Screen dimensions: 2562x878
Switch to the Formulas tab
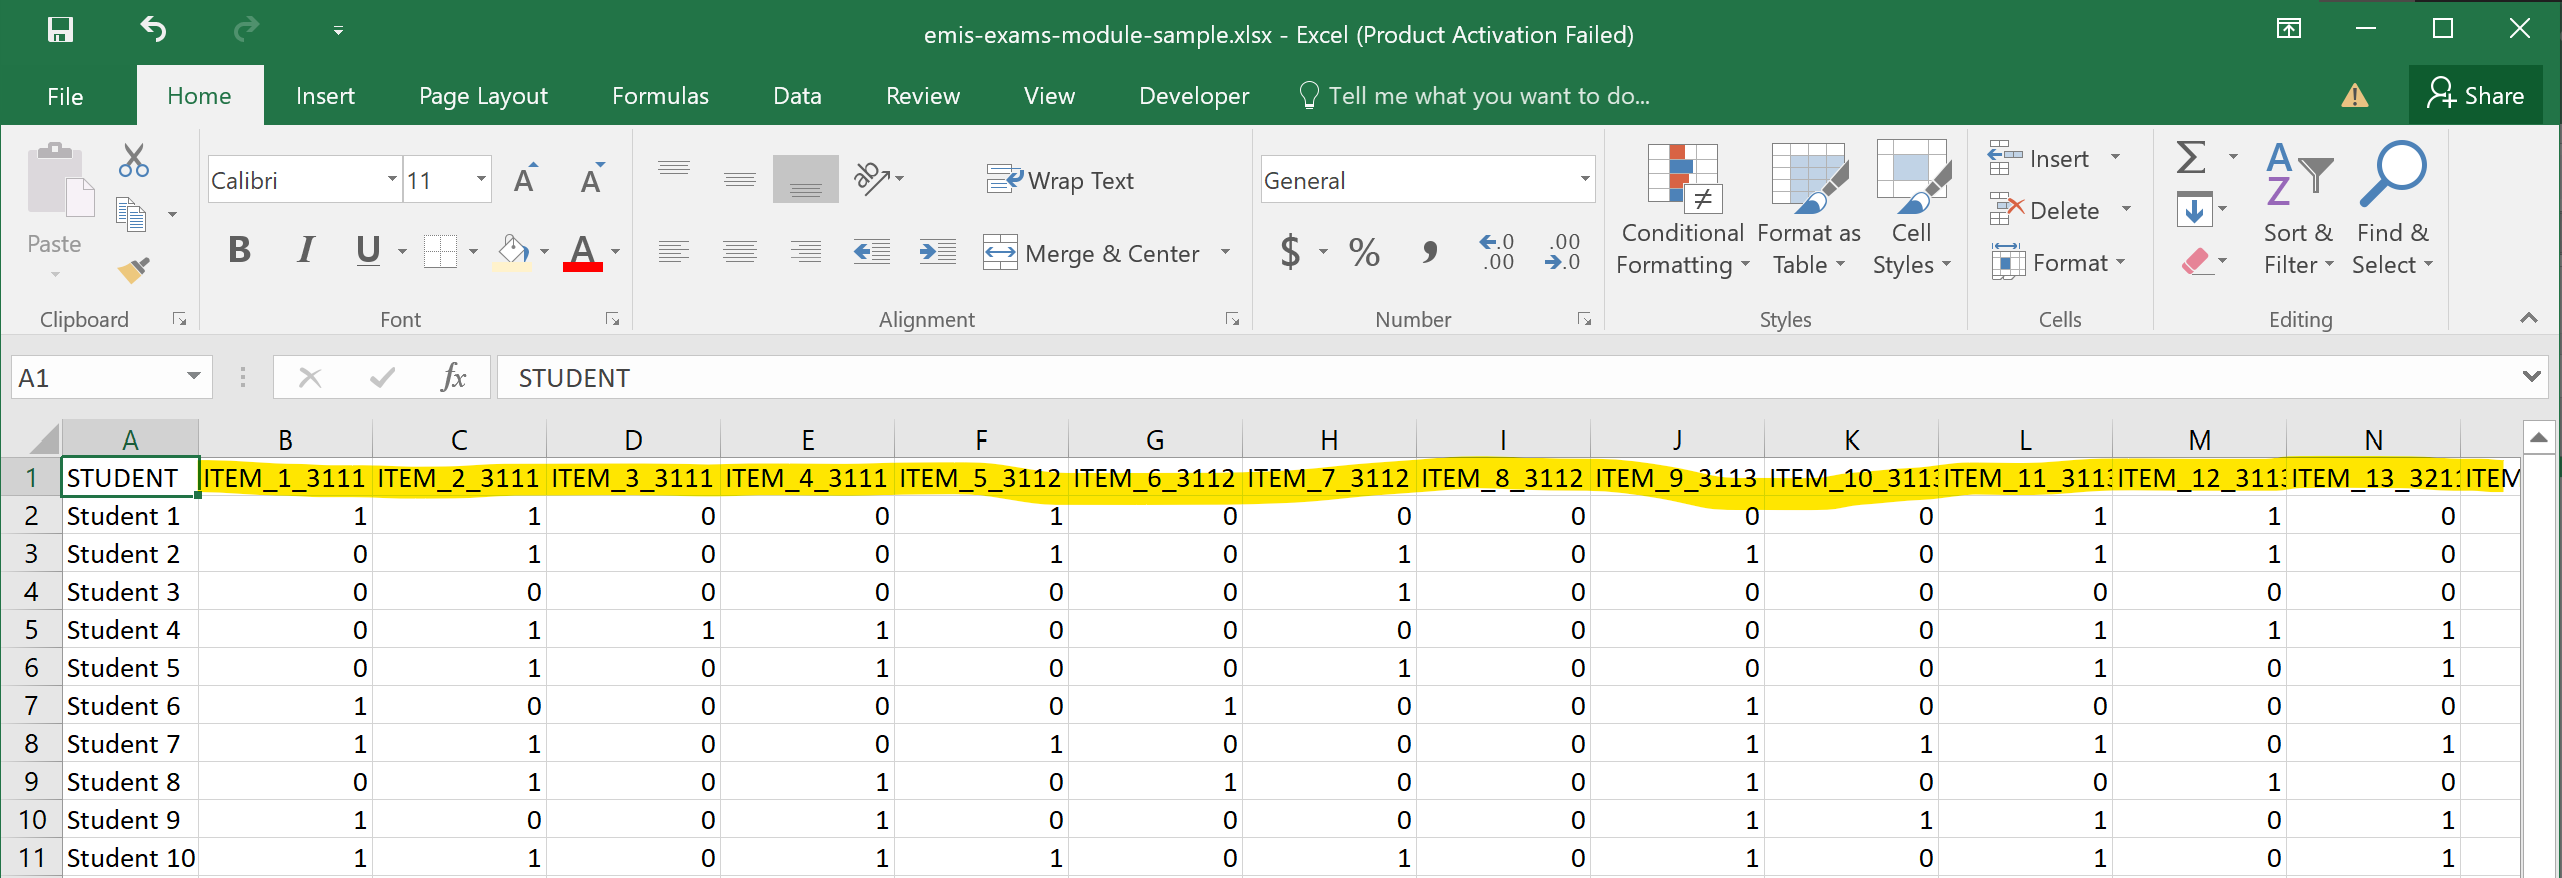point(660,96)
